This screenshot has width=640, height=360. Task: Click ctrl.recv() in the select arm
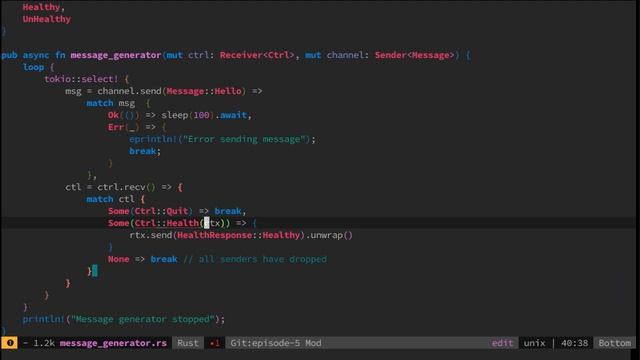pyautogui.click(x=126, y=187)
